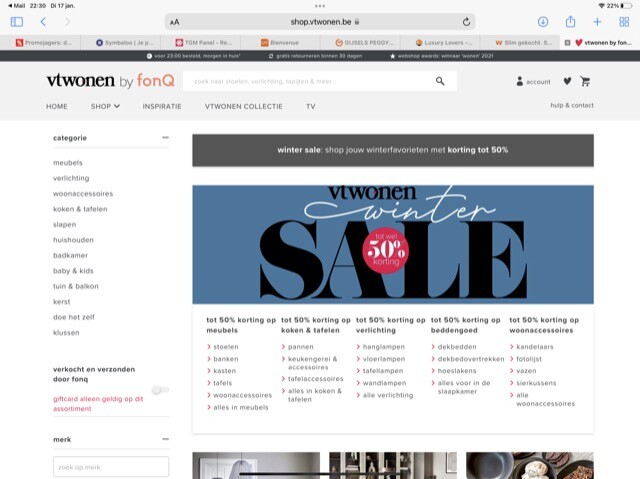Open the SHOP dropdown menu
The height and width of the screenshot is (479, 640).
[x=105, y=106]
